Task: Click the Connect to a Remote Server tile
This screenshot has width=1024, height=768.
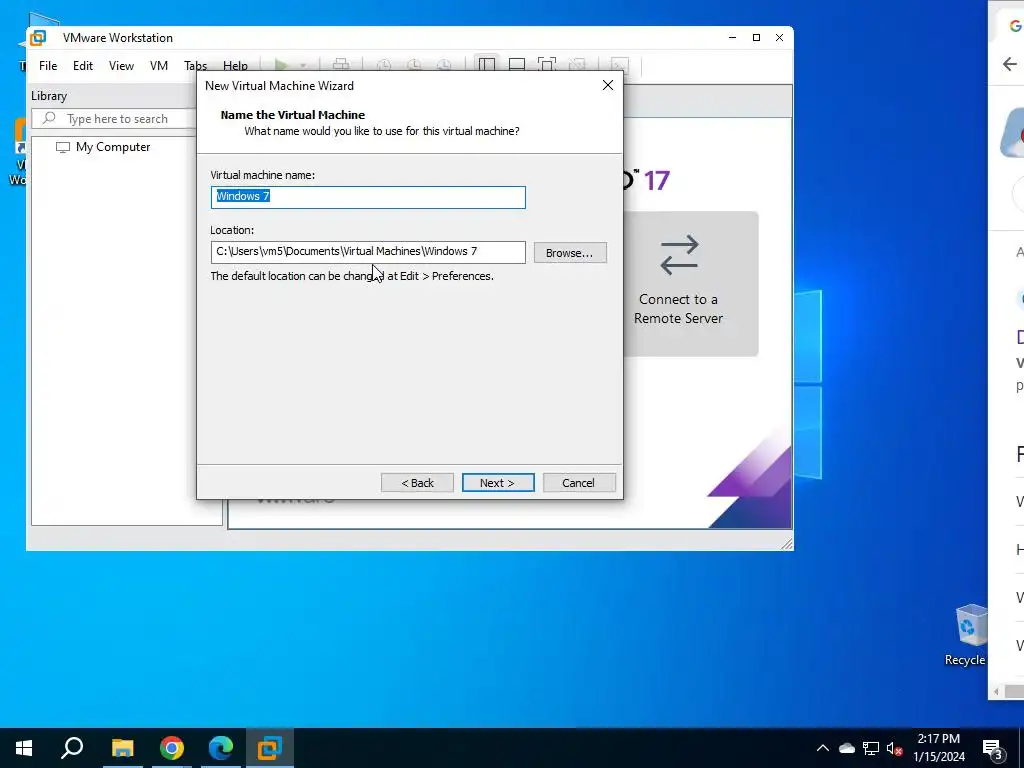Action: 691,284
